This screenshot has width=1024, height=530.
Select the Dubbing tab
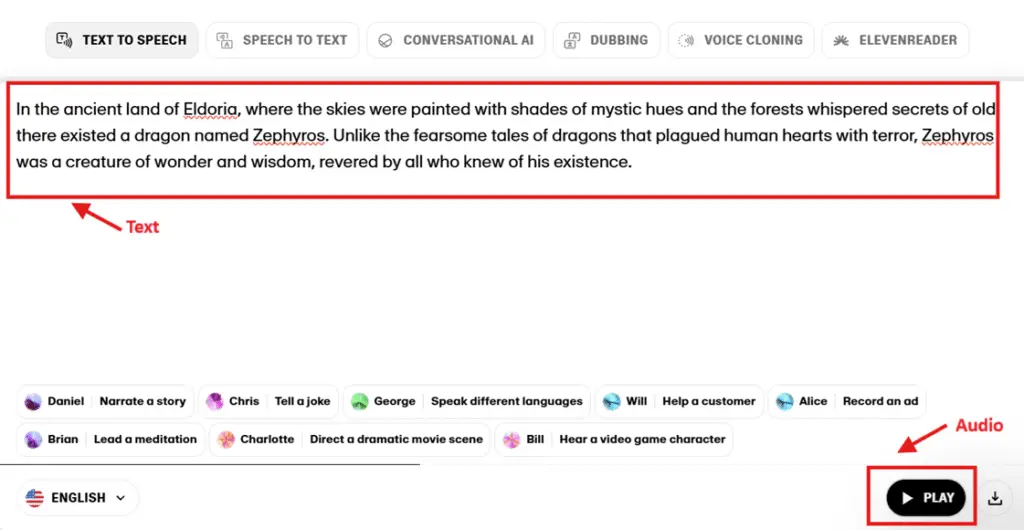[x=607, y=40]
